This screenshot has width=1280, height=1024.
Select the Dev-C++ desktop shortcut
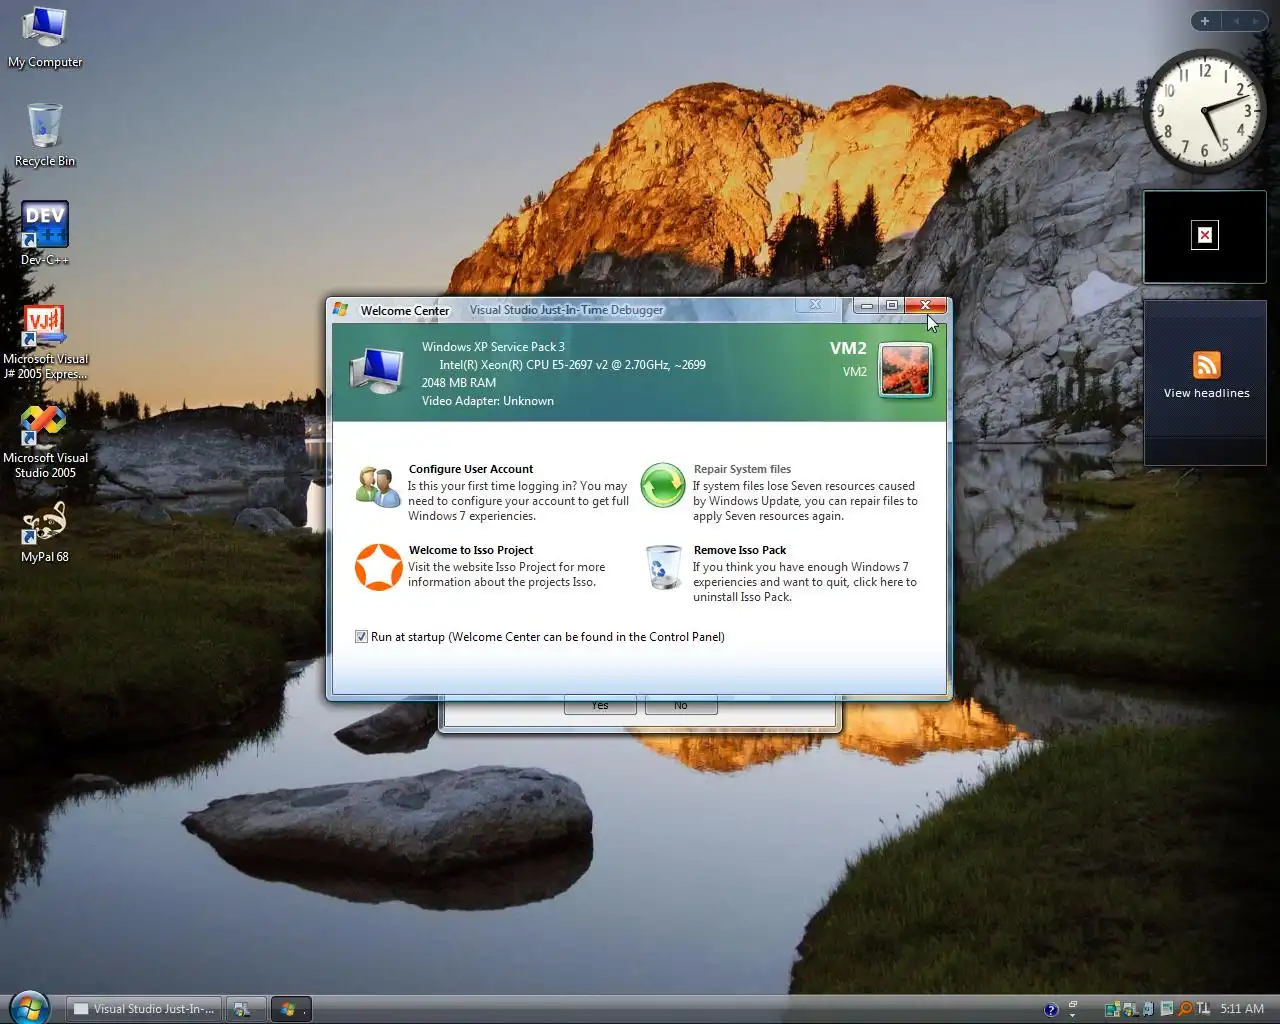[x=44, y=233]
